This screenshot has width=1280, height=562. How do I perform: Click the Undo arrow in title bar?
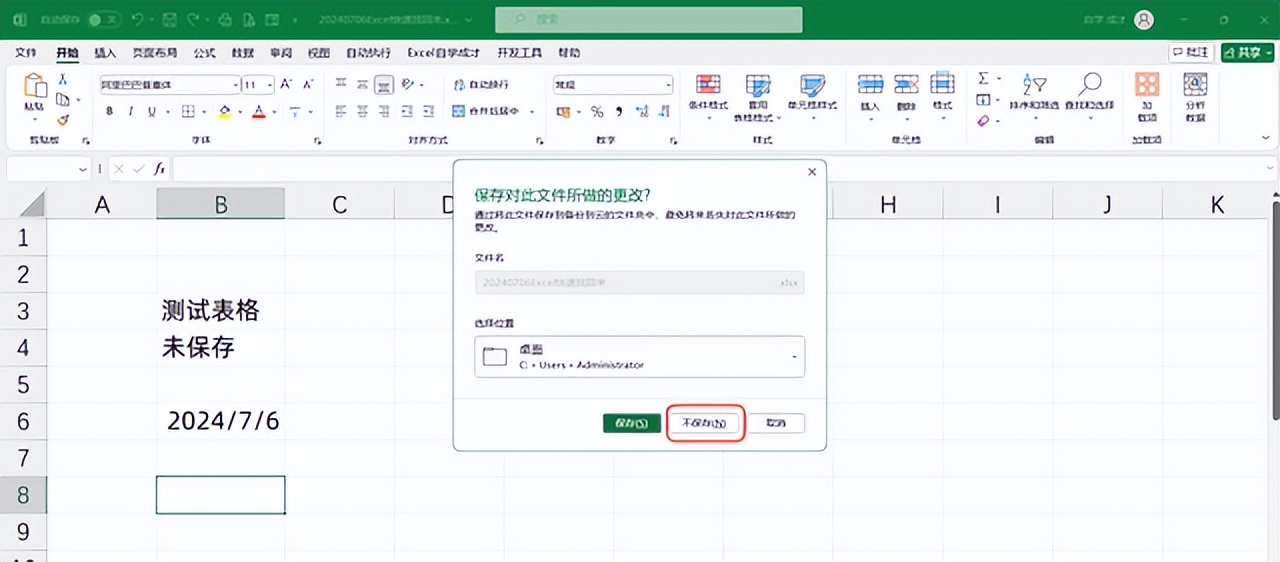click(x=137, y=19)
